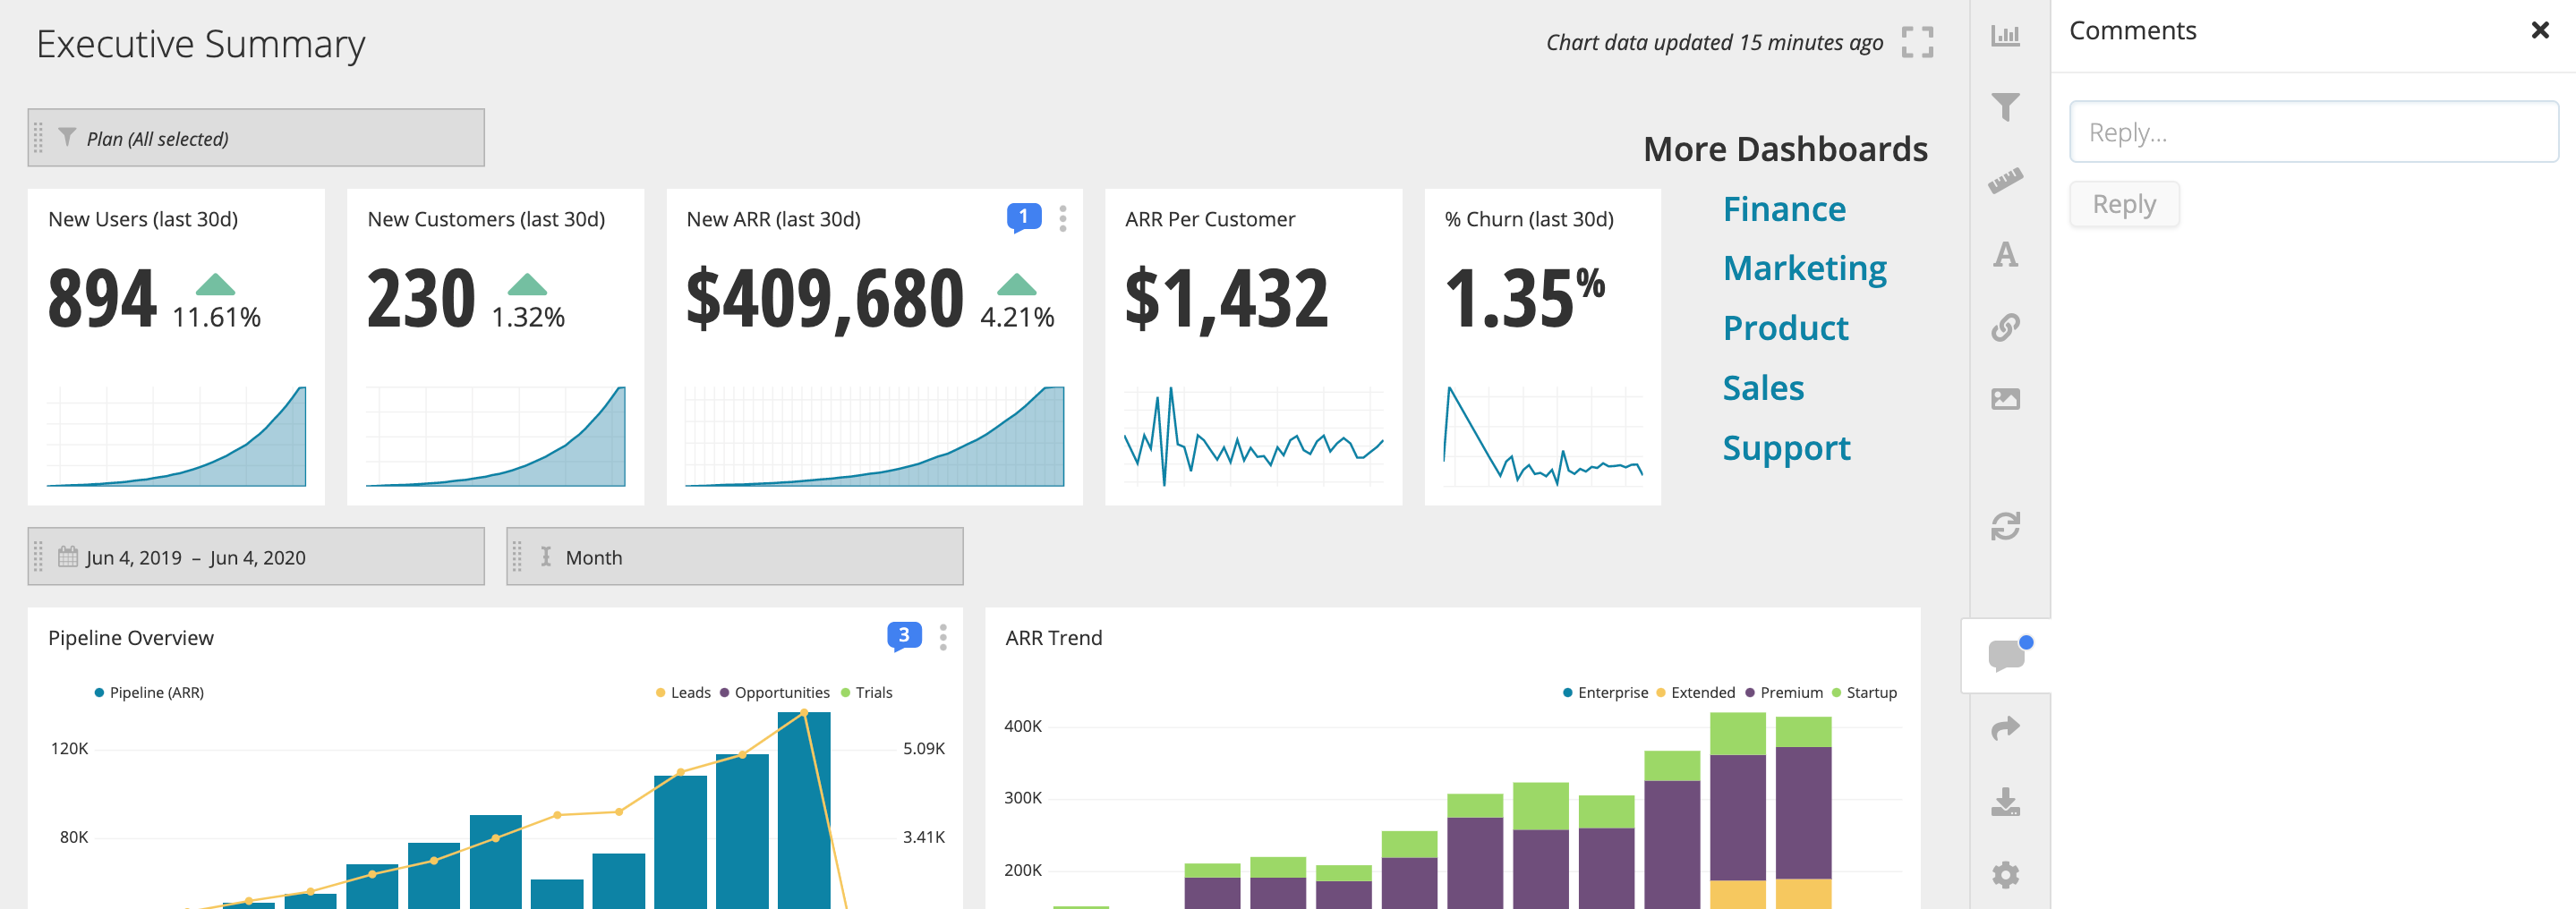
Task: Open the Jun 4, 2019 – Jun 4, 2020 date filter
Action: tap(256, 556)
